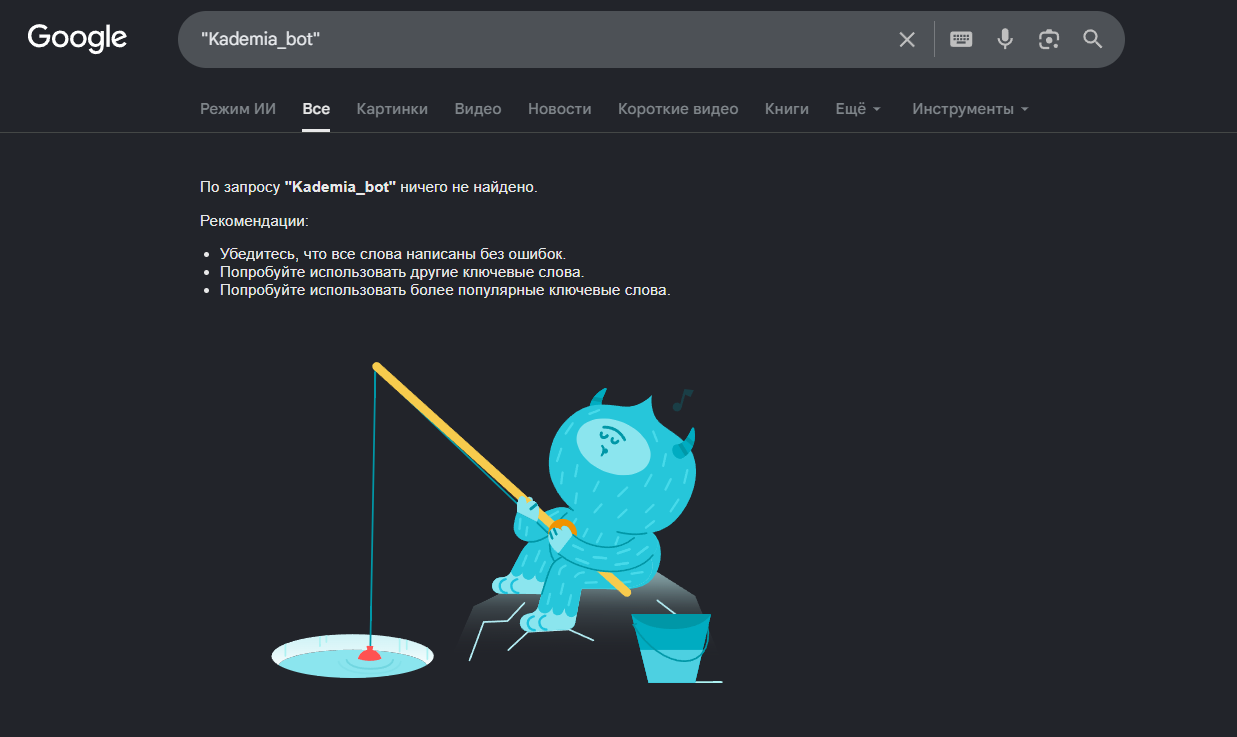
Task: Open the Книги tab
Action: [x=787, y=109]
